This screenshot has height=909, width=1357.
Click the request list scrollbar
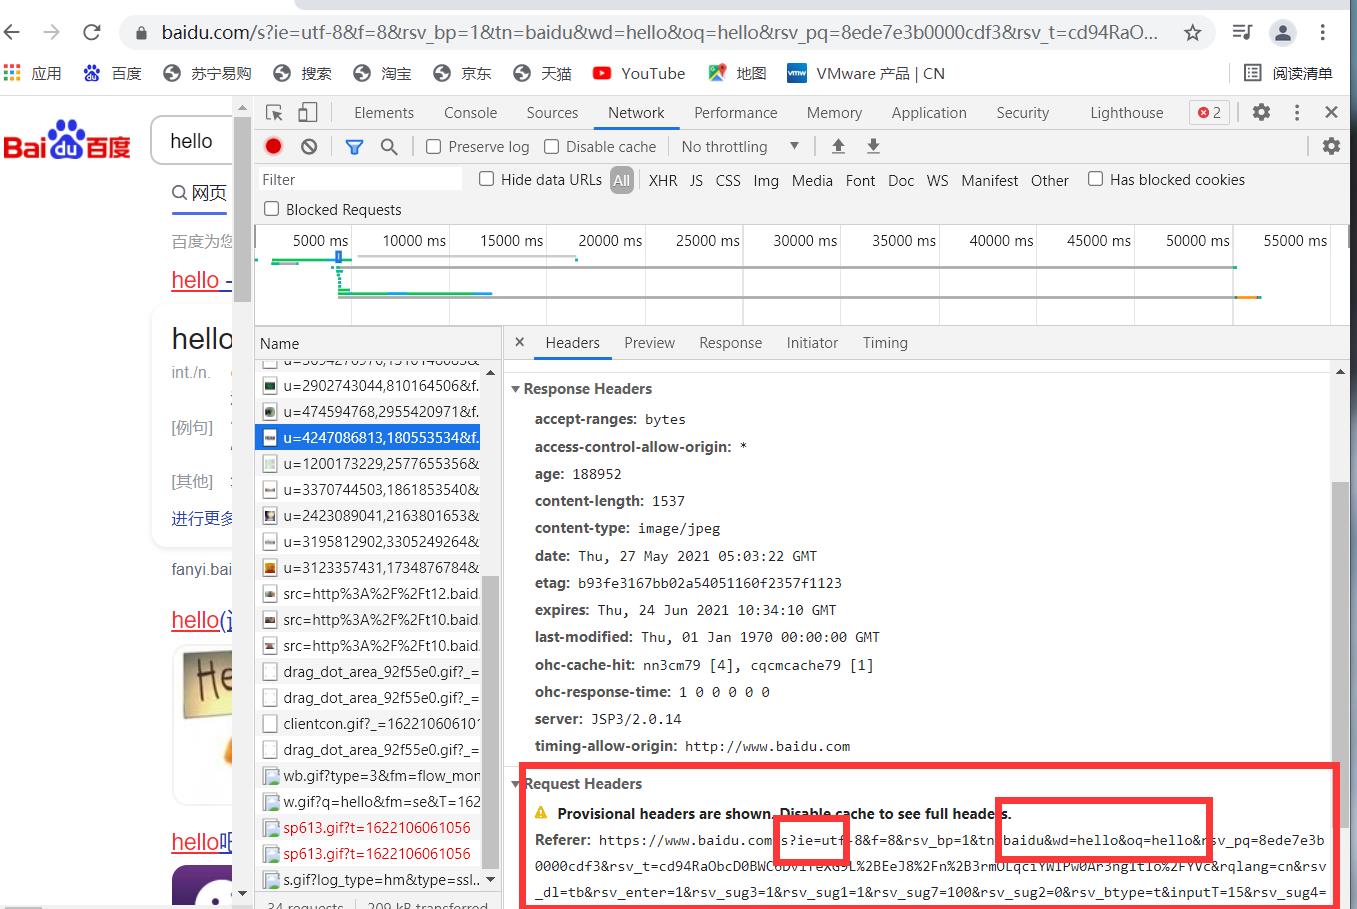click(490, 722)
